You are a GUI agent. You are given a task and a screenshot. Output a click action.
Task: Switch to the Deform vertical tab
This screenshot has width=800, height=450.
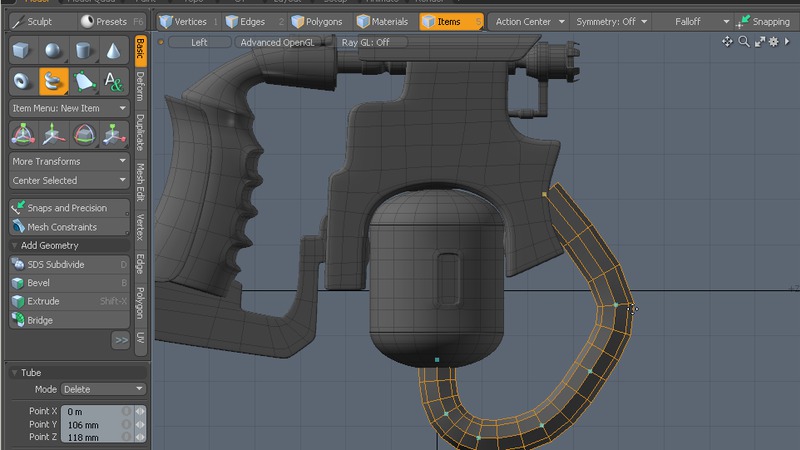pyautogui.click(x=140, y=87)
